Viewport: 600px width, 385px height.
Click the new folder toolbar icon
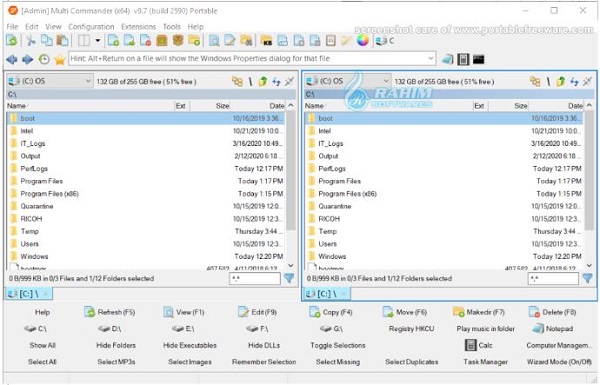(194, 40)
